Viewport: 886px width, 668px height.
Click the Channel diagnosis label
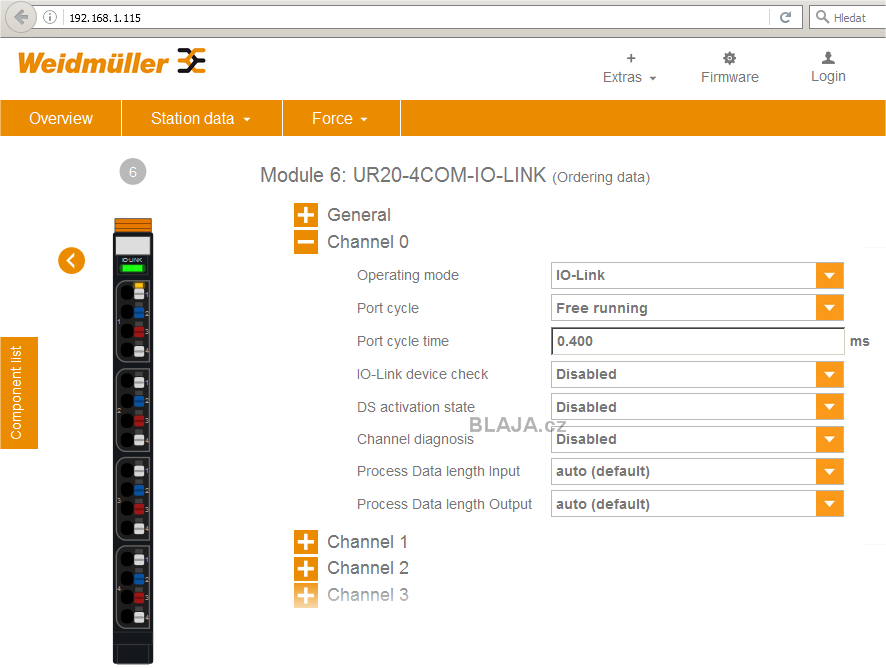415,439
